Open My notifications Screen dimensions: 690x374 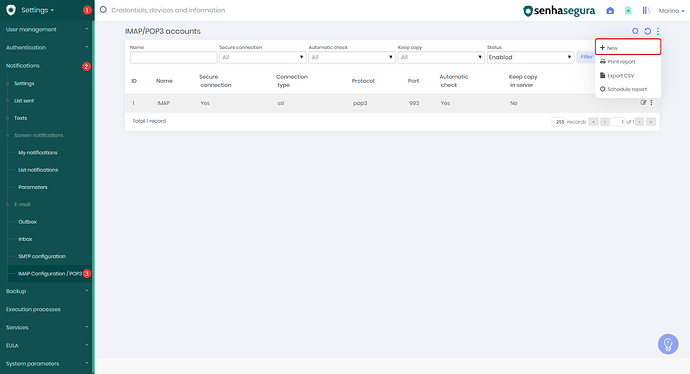tap(38, 153)
